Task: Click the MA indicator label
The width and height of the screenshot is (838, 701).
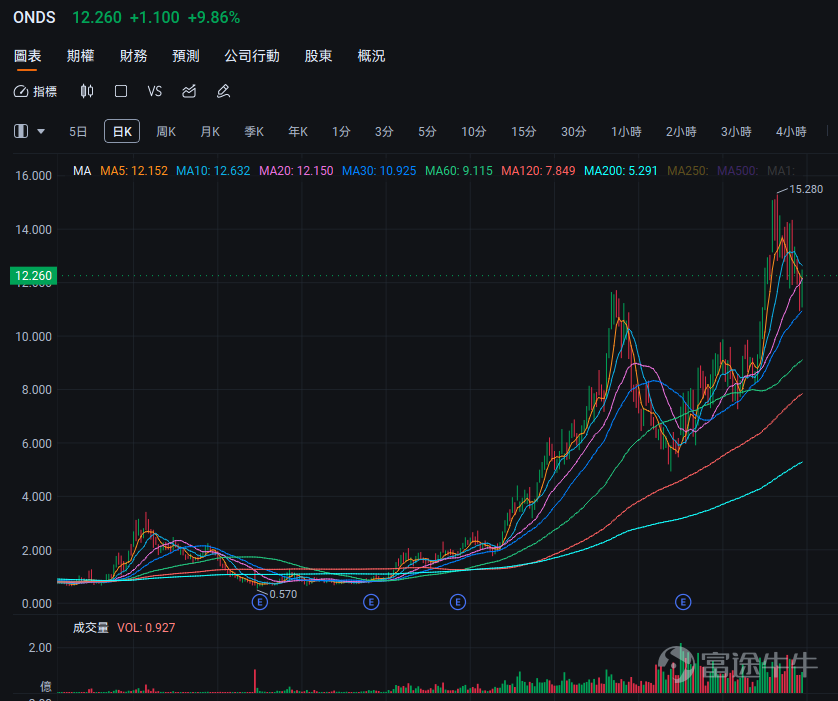Action: 82,171
